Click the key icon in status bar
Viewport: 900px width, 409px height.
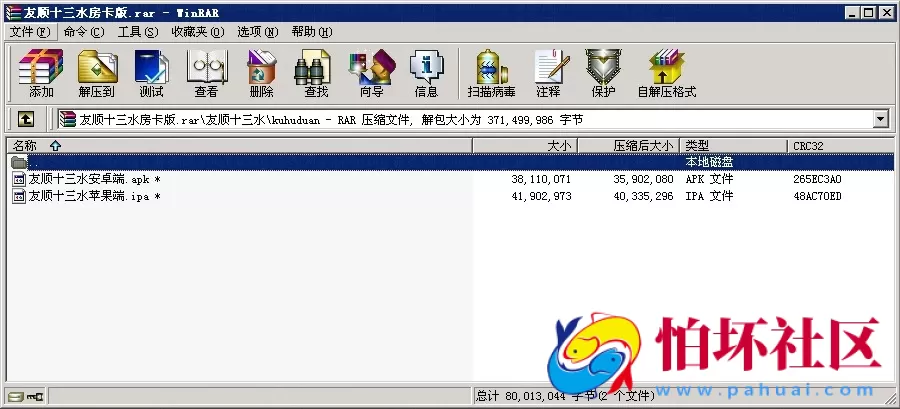coord(35,396)
